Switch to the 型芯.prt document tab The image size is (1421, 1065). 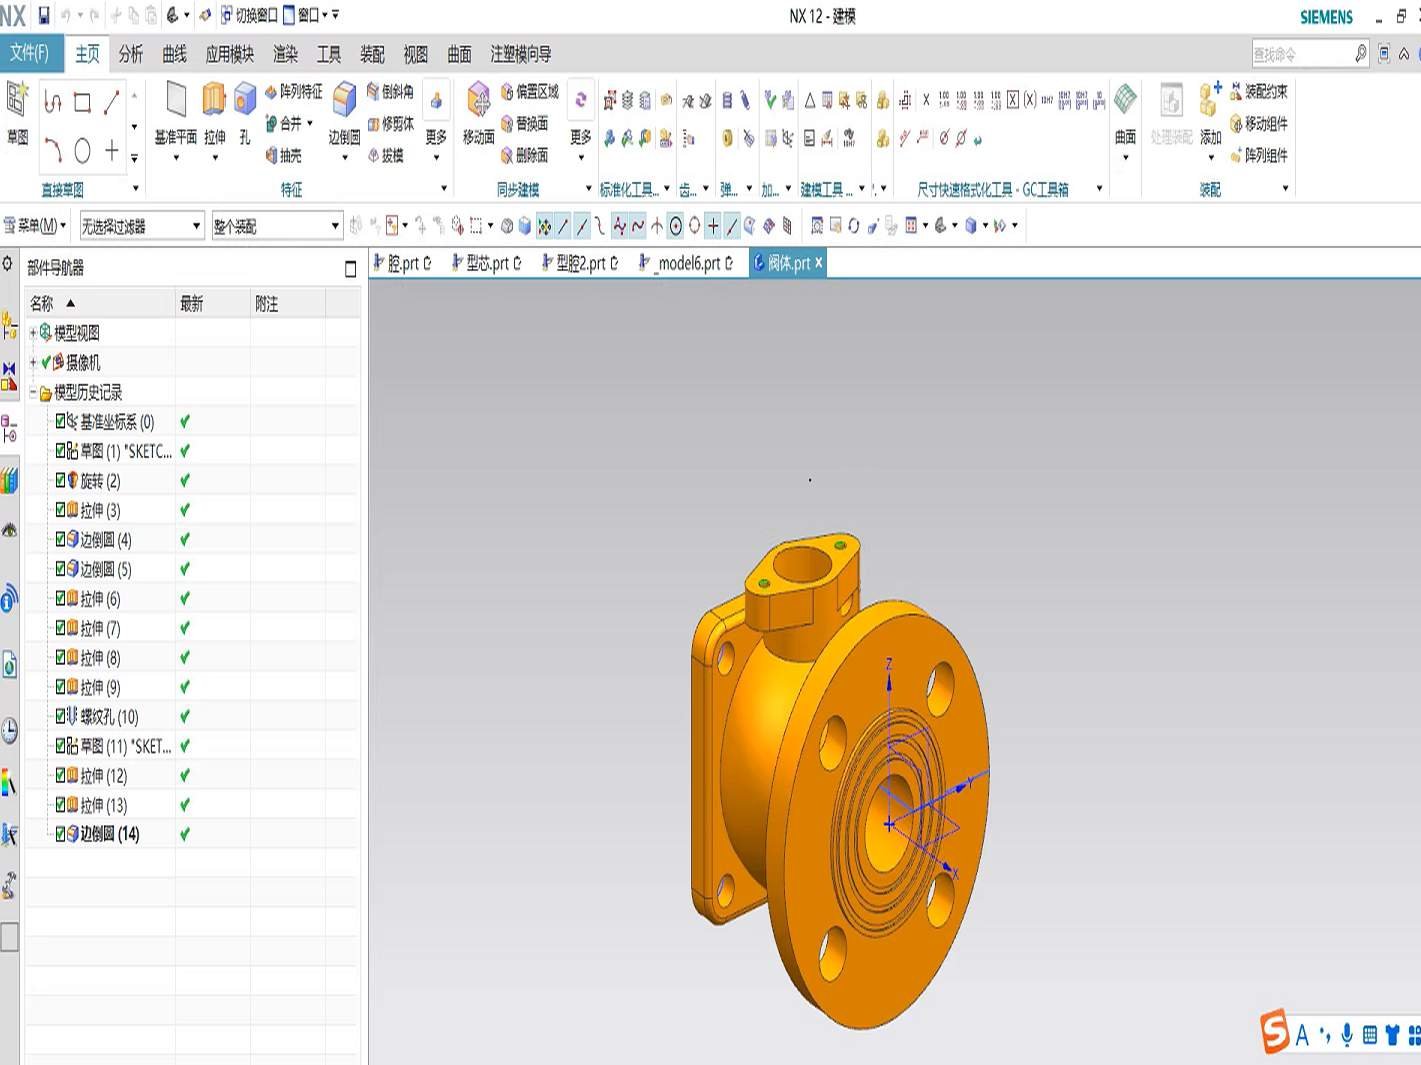pos(487,263)
